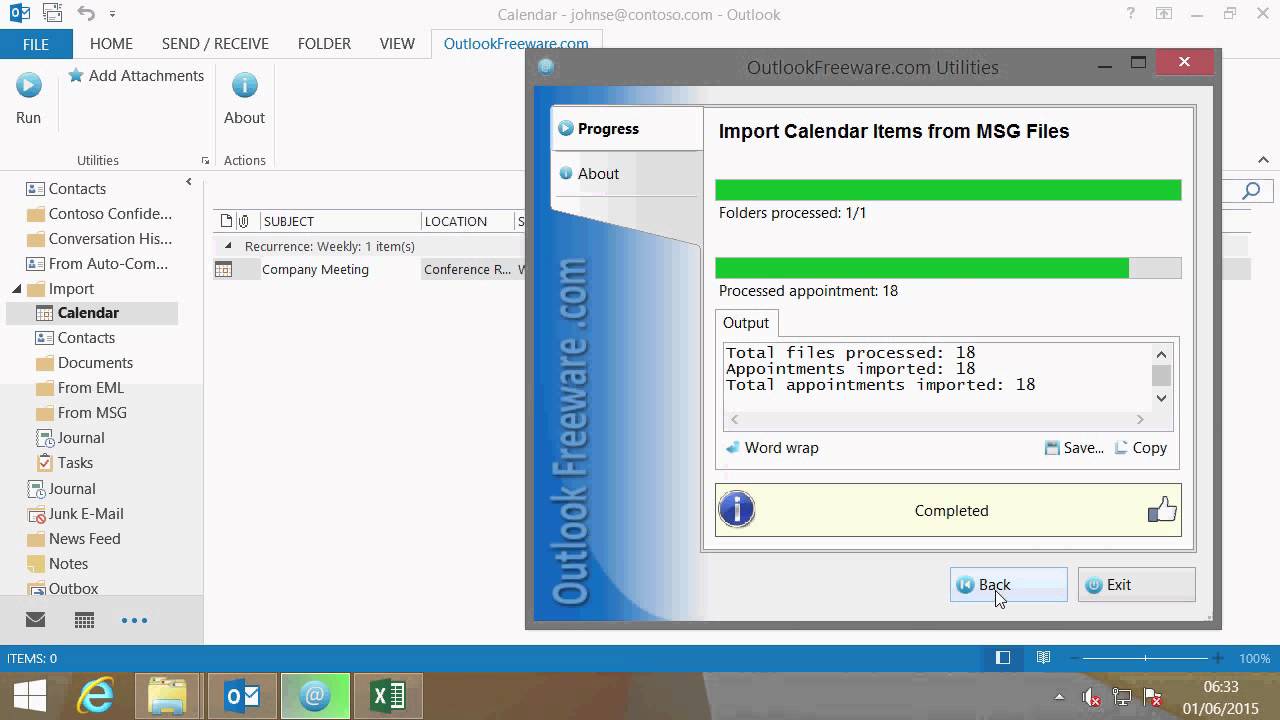Click the Folders processed progress bar
This screenshot has width=1280, height=720.
[948, 190]
